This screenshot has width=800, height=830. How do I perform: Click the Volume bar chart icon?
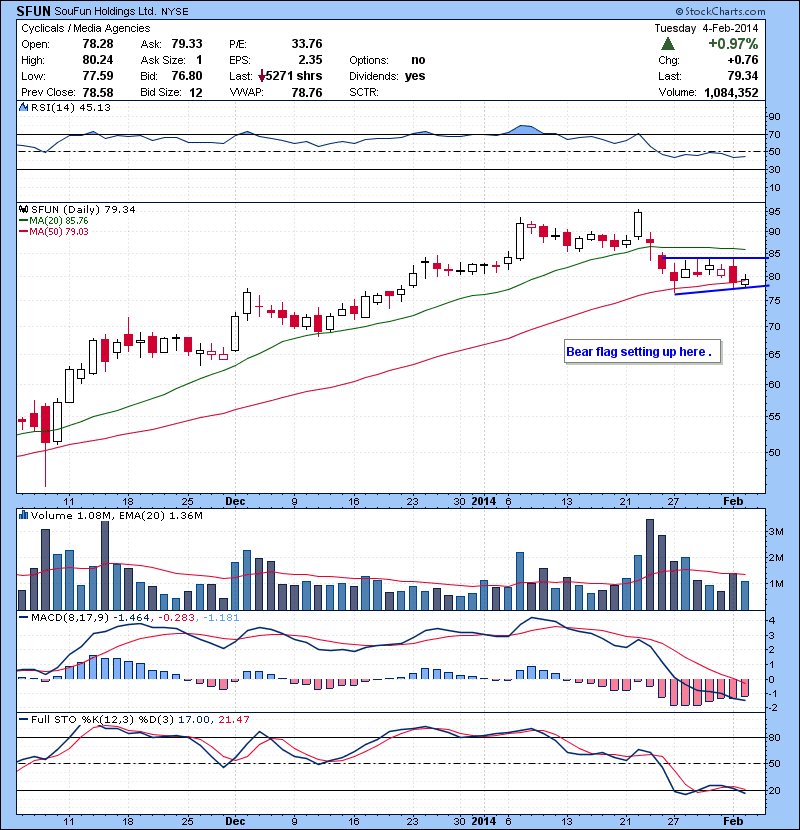(23, 515)
